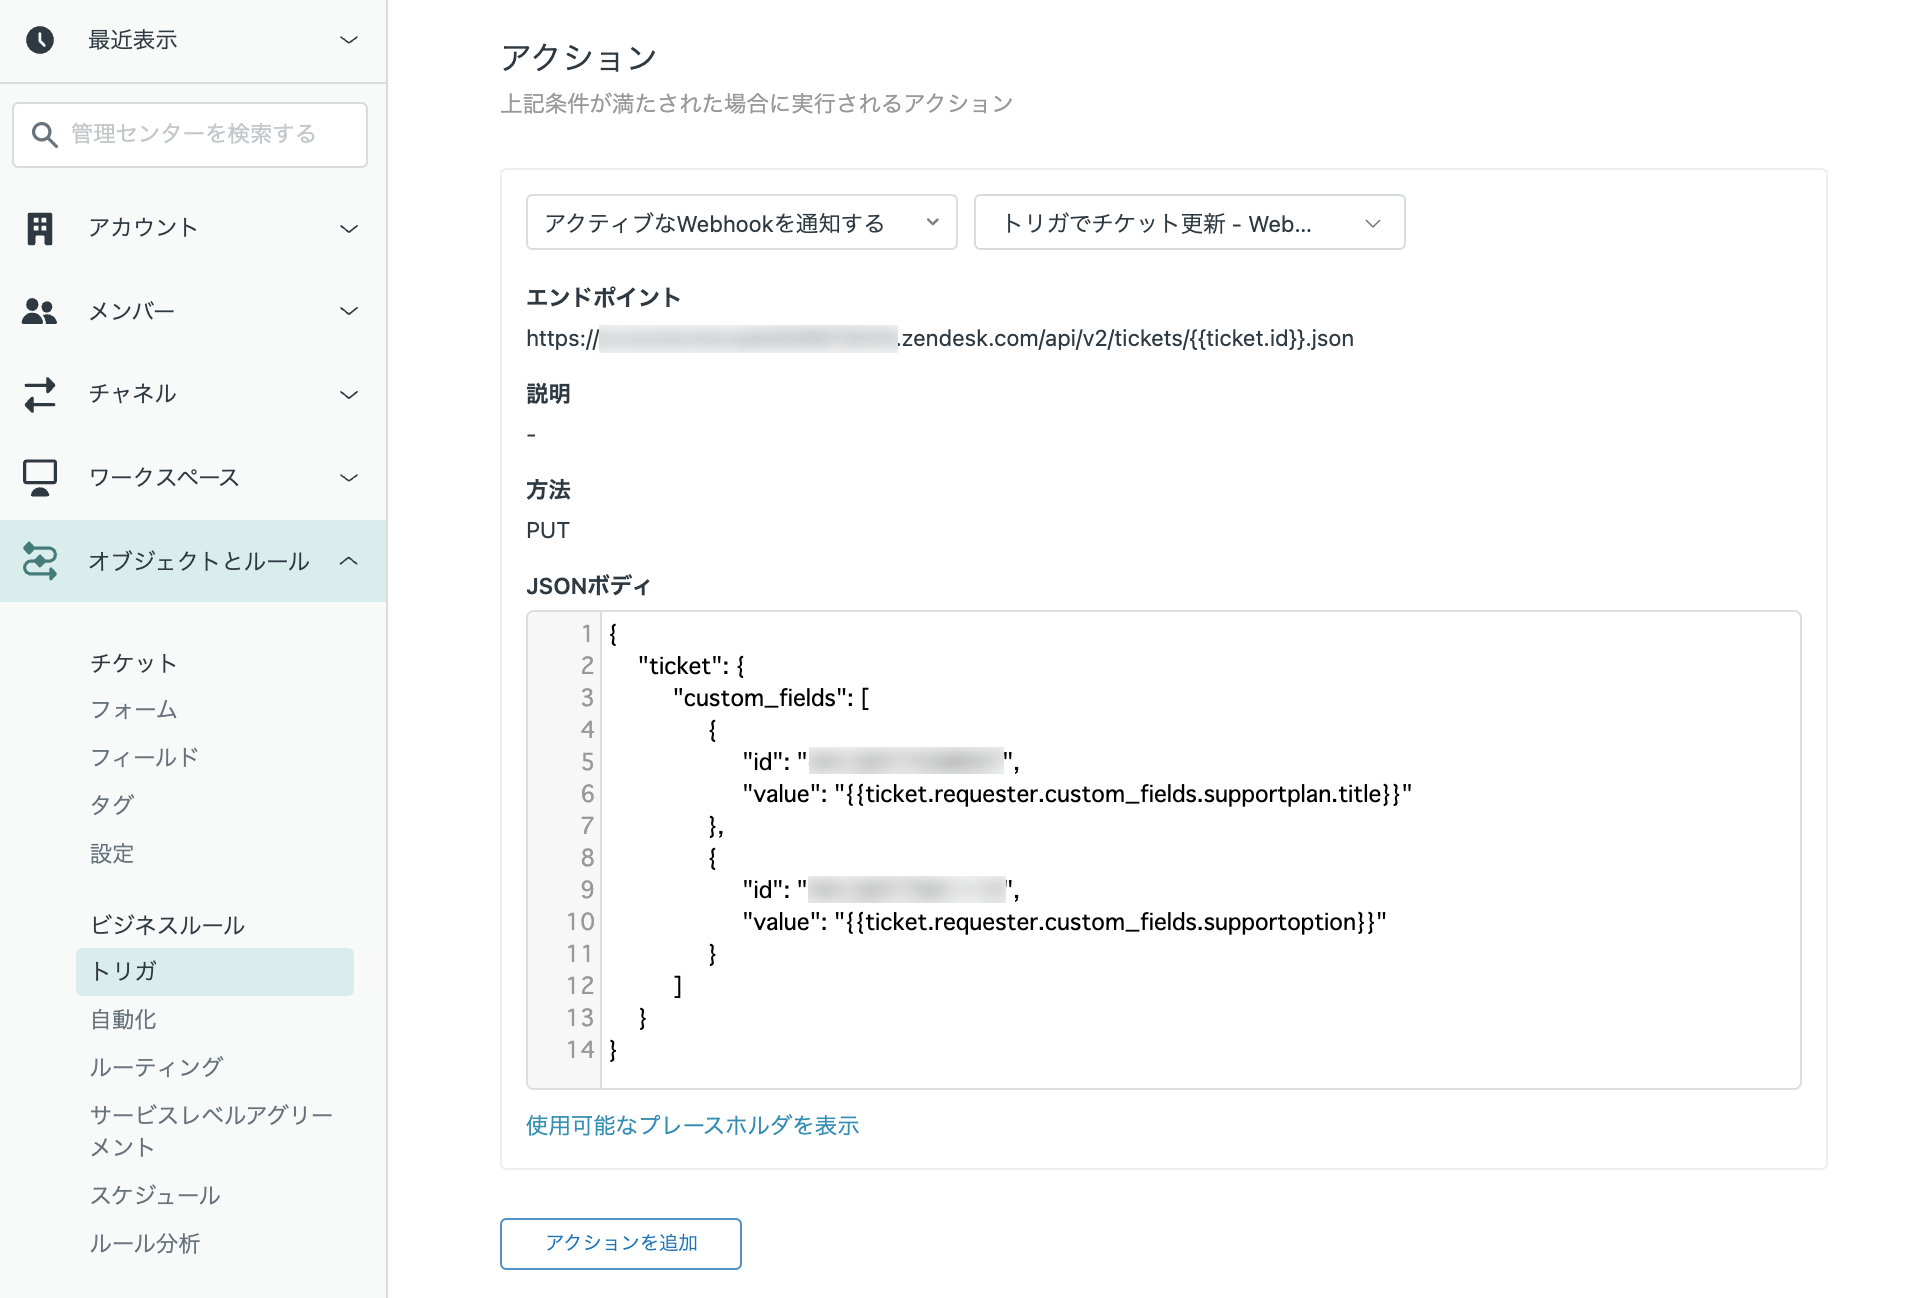Screen dimensions: 1918x1298
Task: Click the チャネル arrows icon
Action: click(x=40, y=394)
